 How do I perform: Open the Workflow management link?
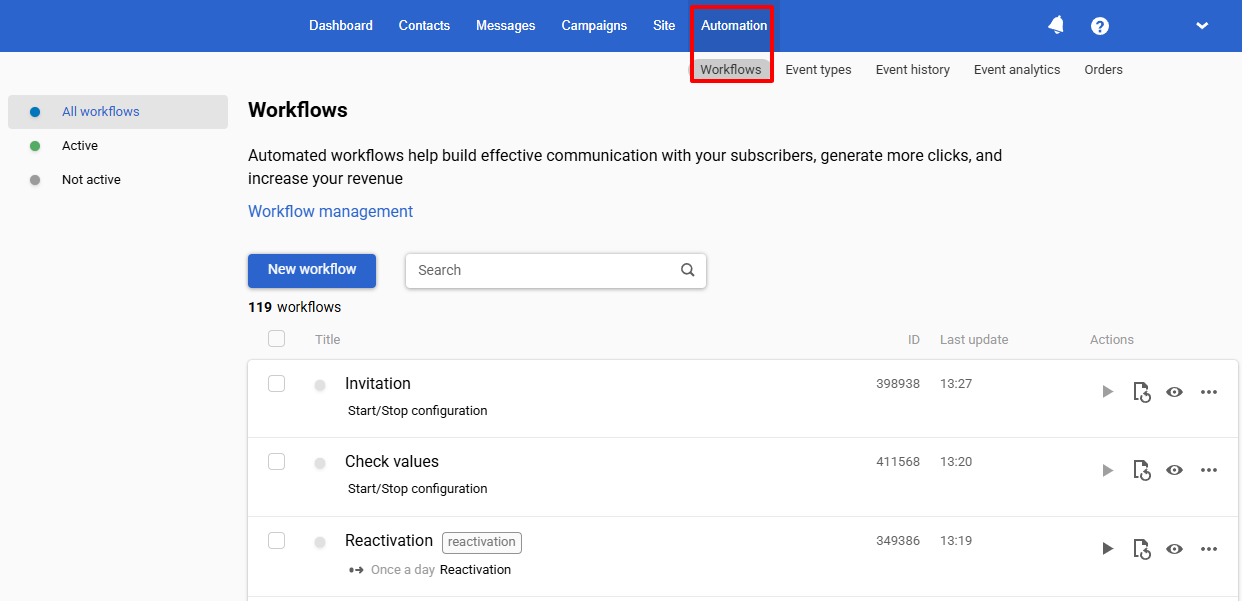330,212
